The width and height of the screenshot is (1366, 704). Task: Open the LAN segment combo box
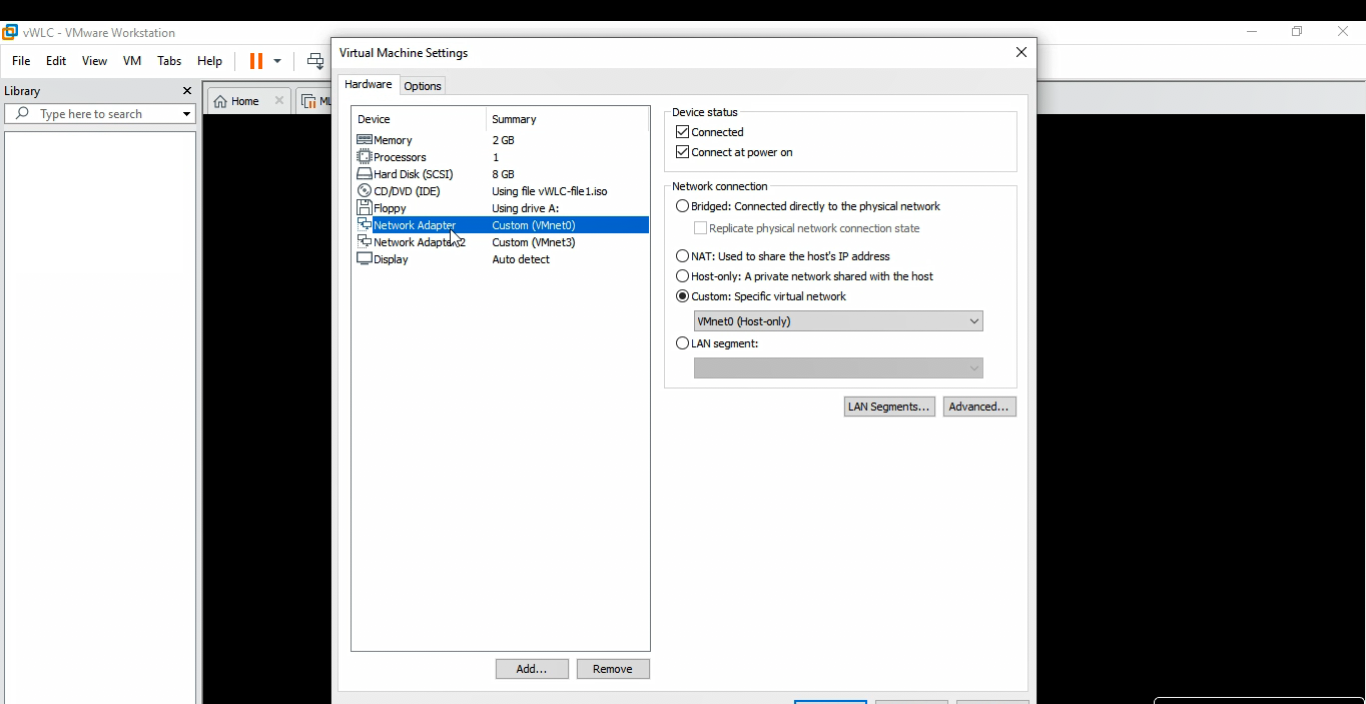pyautogui.click(x=838, y=368)
